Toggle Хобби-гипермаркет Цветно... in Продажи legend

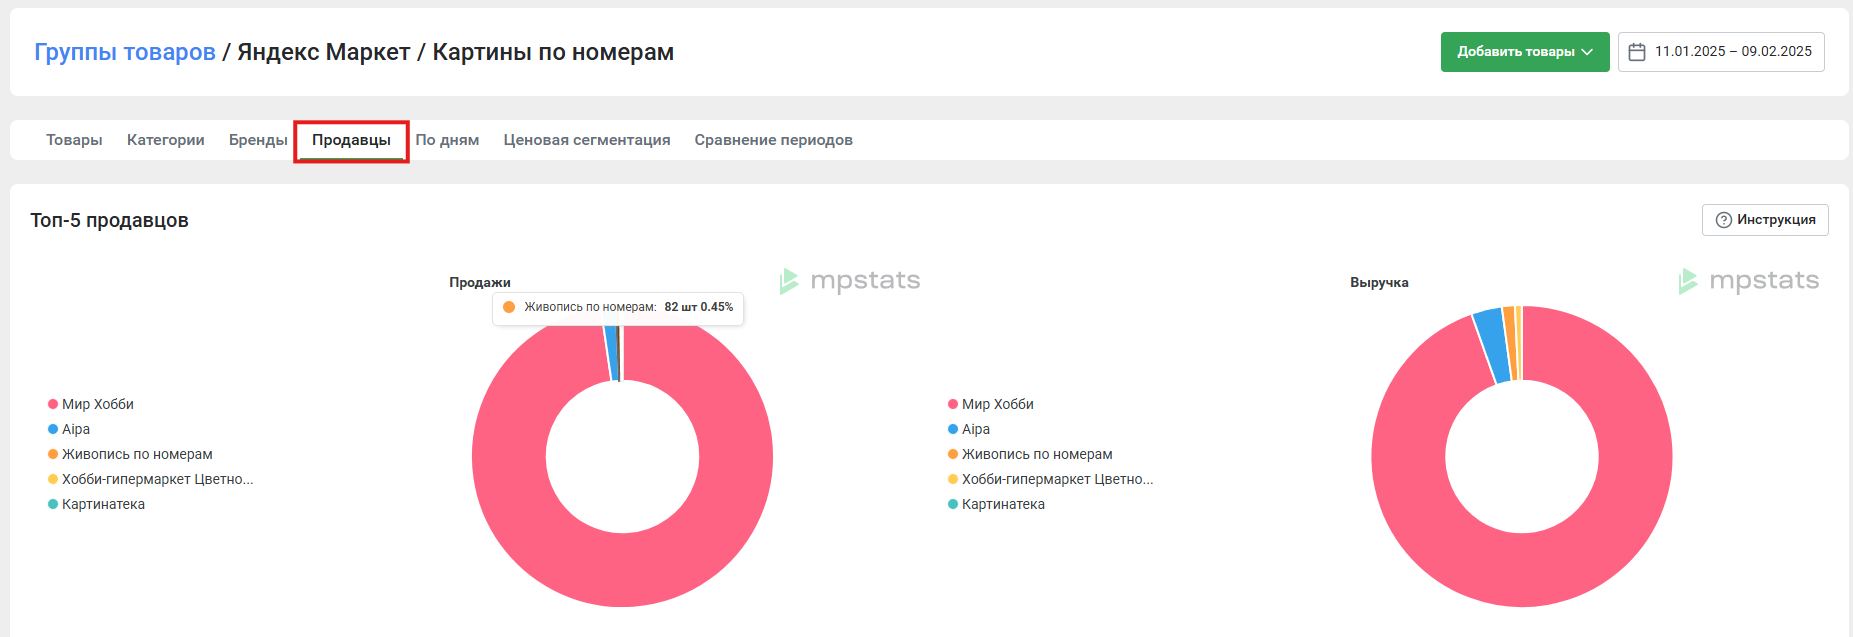click(x=151, y=479)
